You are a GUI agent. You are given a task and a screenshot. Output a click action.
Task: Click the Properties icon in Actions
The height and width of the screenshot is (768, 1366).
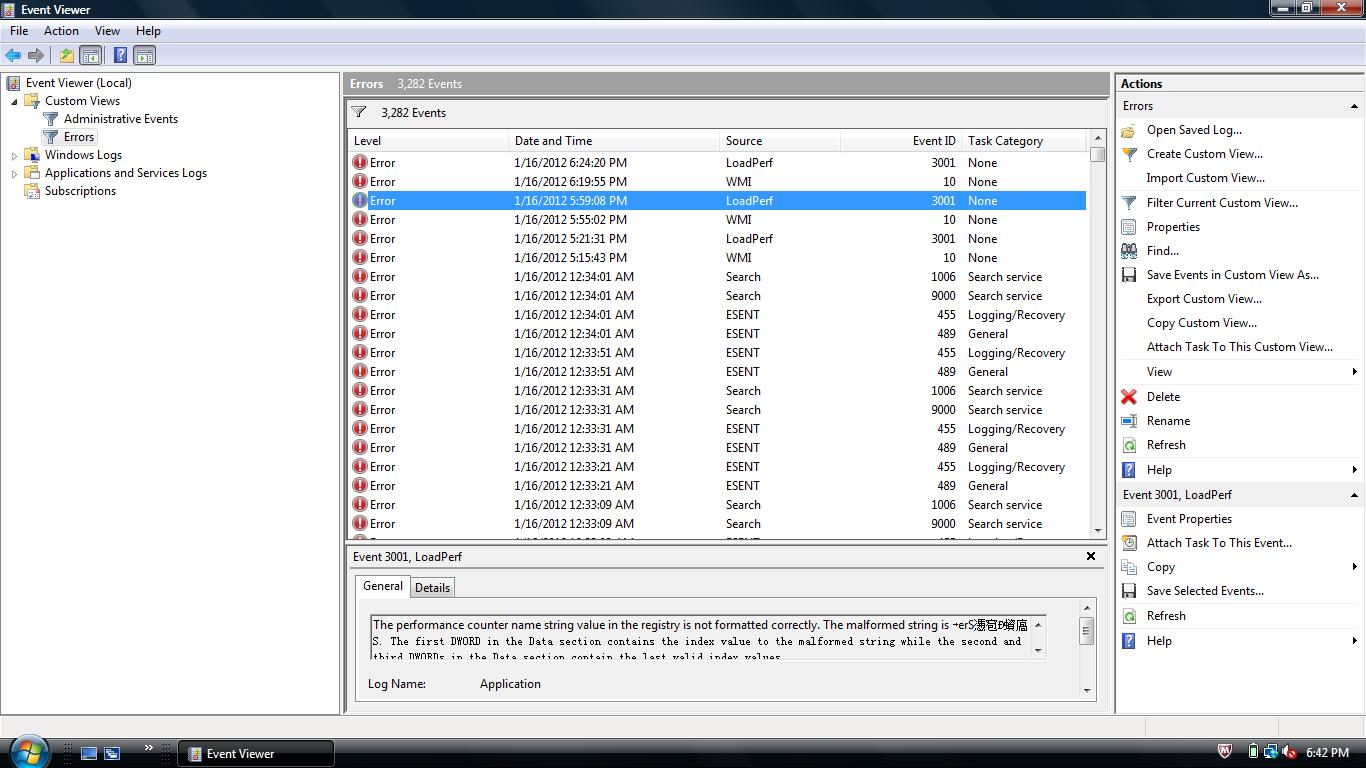point(1129,227)
